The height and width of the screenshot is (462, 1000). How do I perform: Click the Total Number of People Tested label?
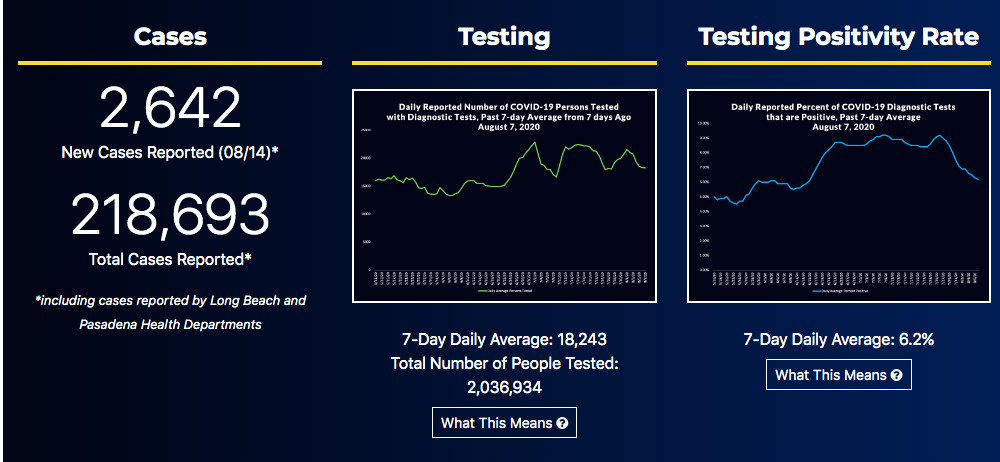point(504,363)
